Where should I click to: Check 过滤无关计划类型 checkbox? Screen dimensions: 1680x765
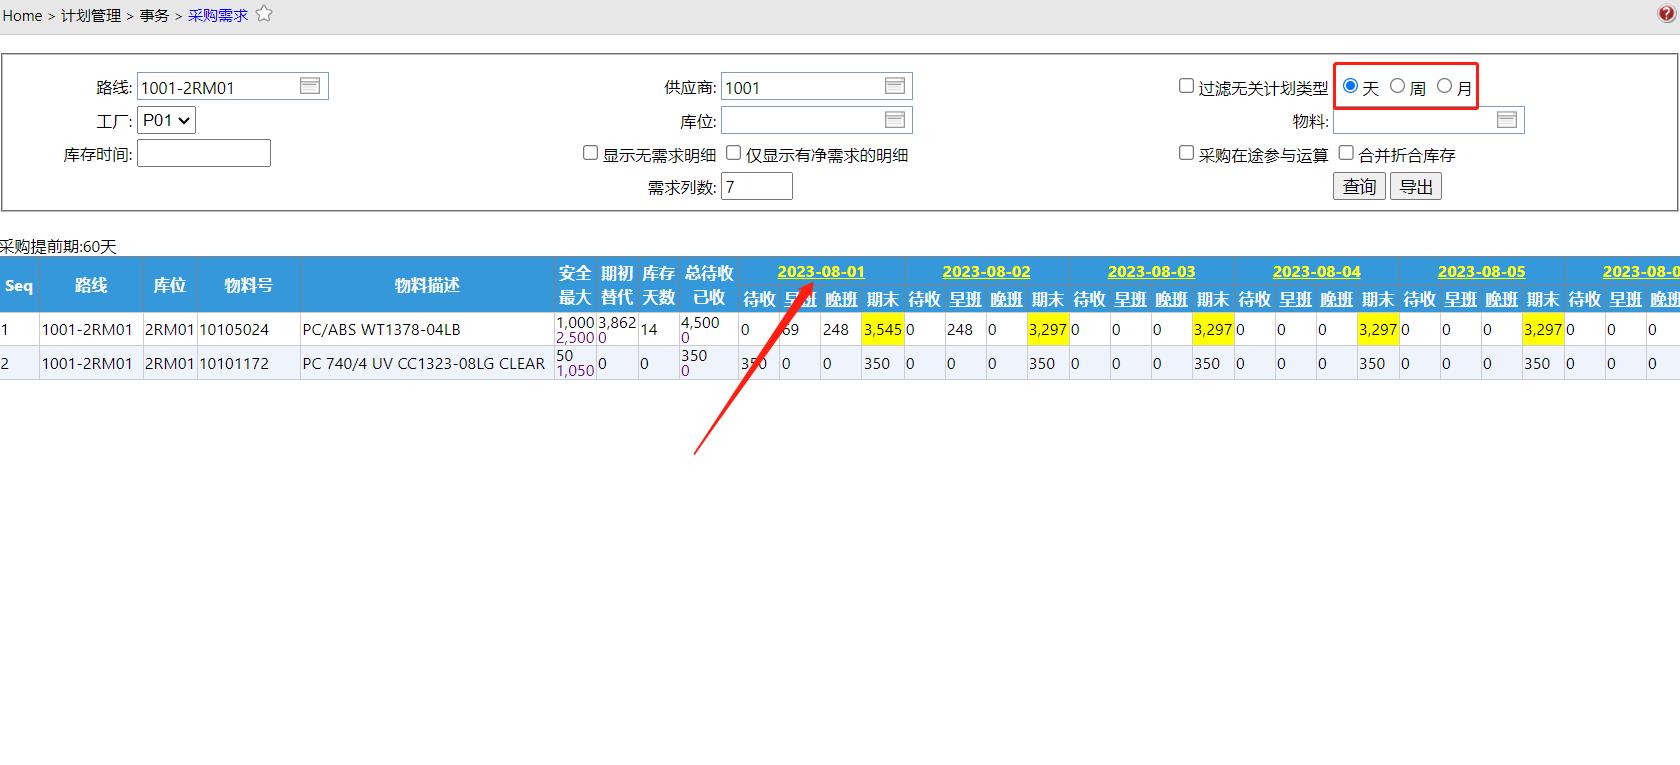coord(1186,86)
